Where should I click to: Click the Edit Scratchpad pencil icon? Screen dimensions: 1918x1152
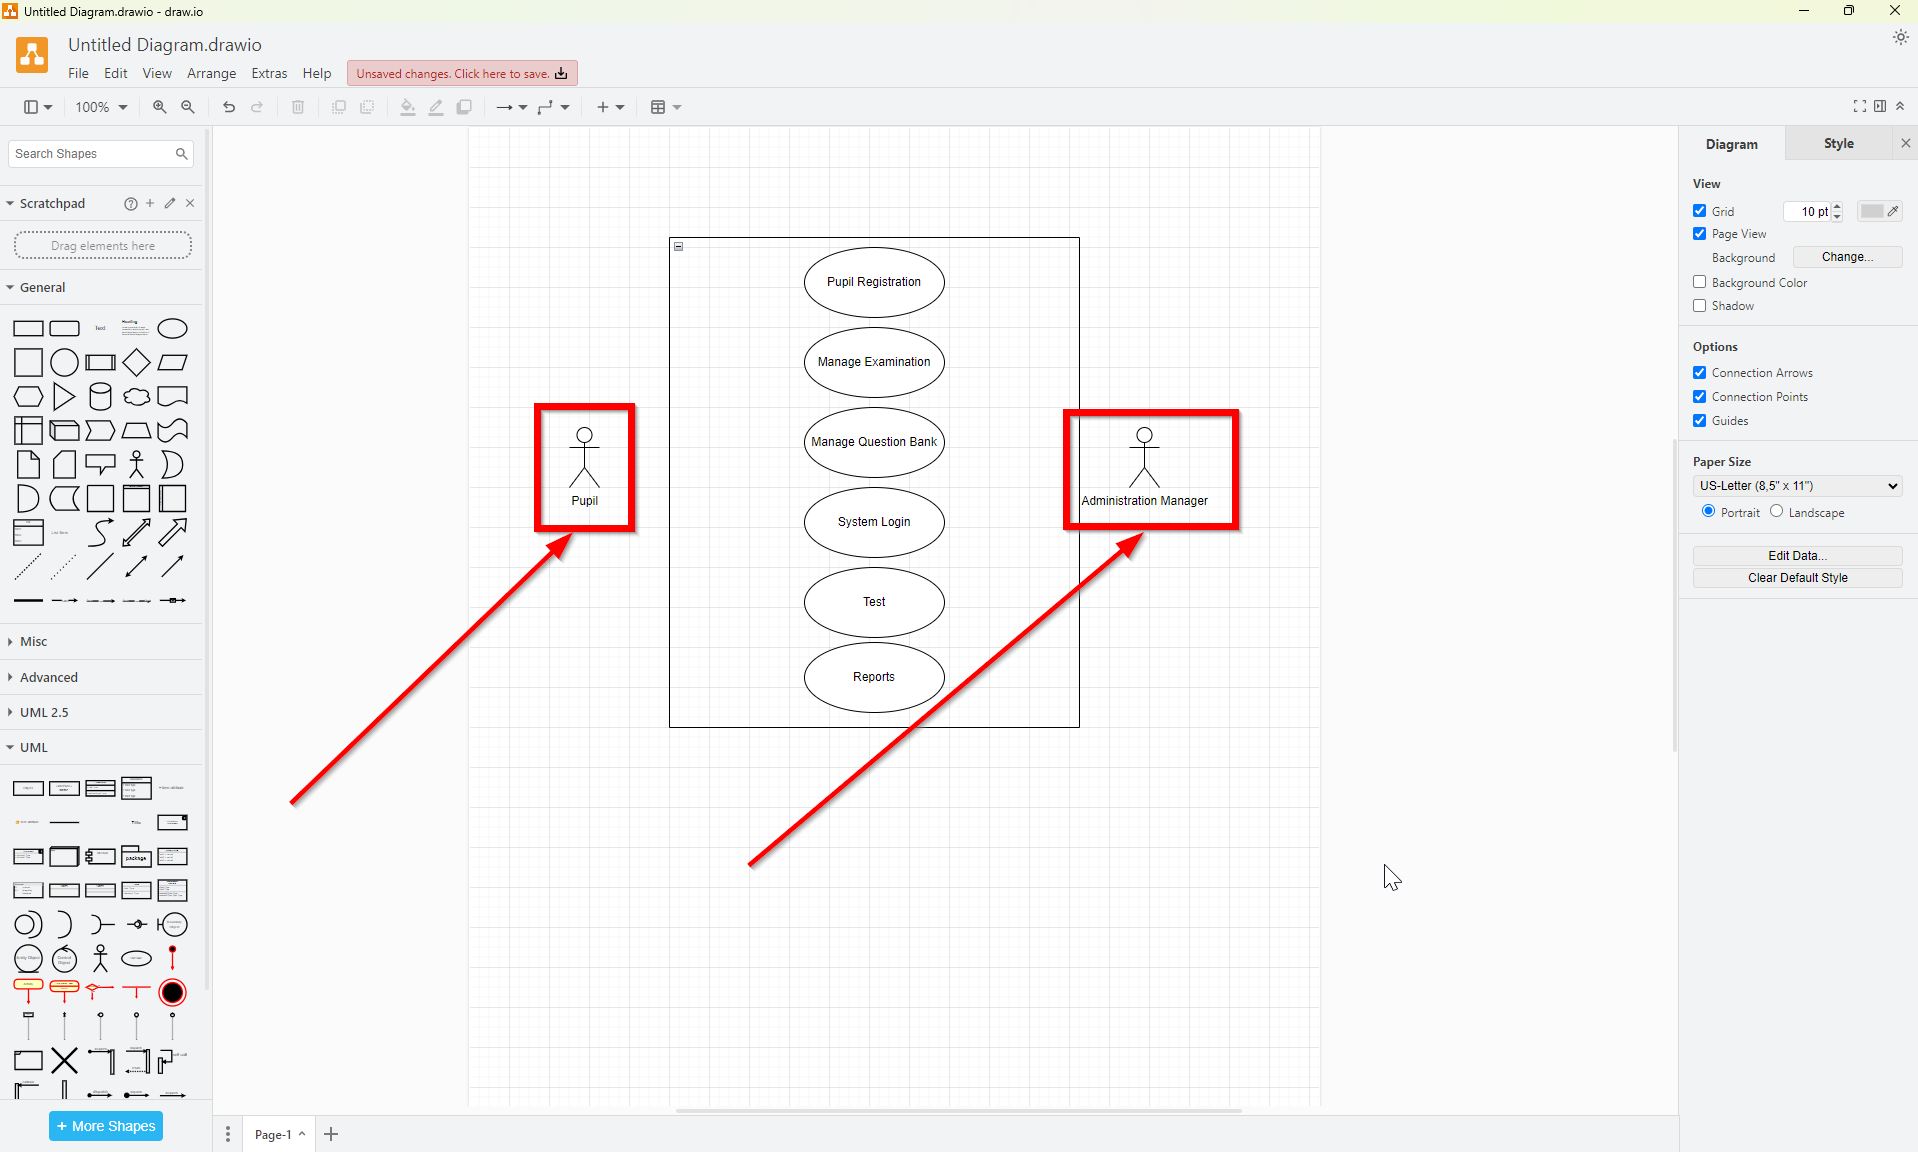[x=169, y=203]
